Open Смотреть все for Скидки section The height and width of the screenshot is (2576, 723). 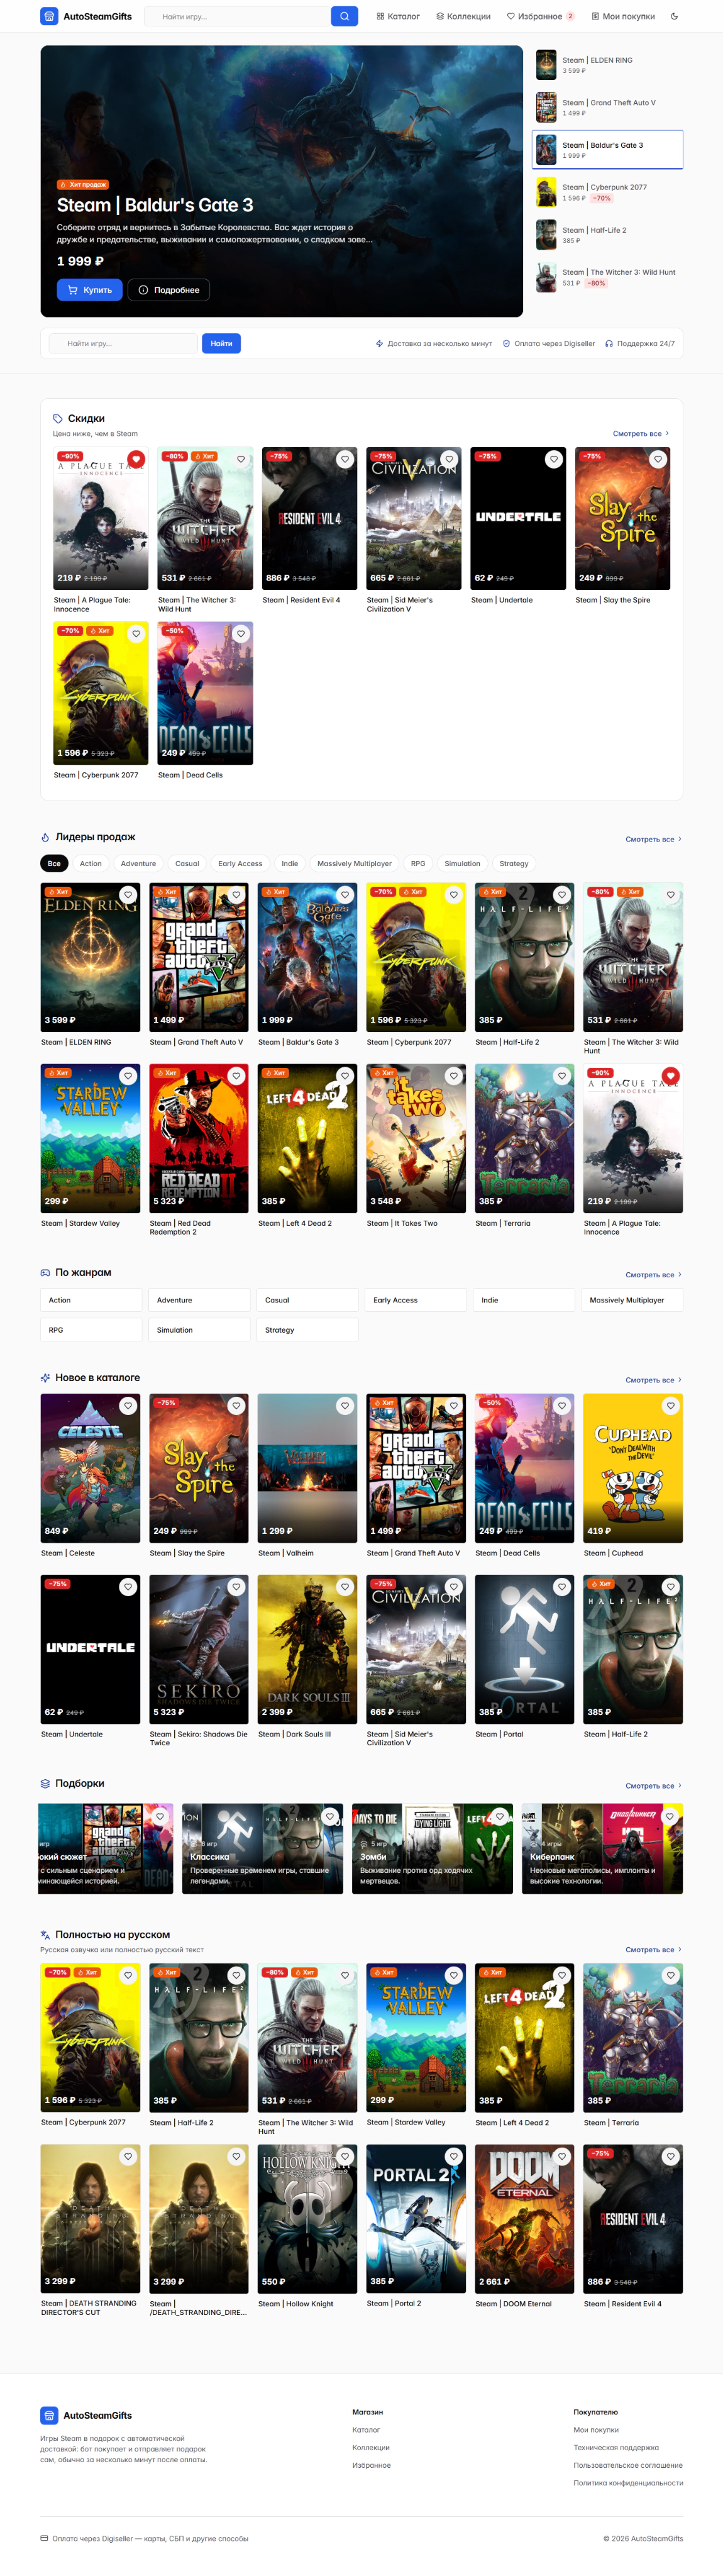coord(641,434)
